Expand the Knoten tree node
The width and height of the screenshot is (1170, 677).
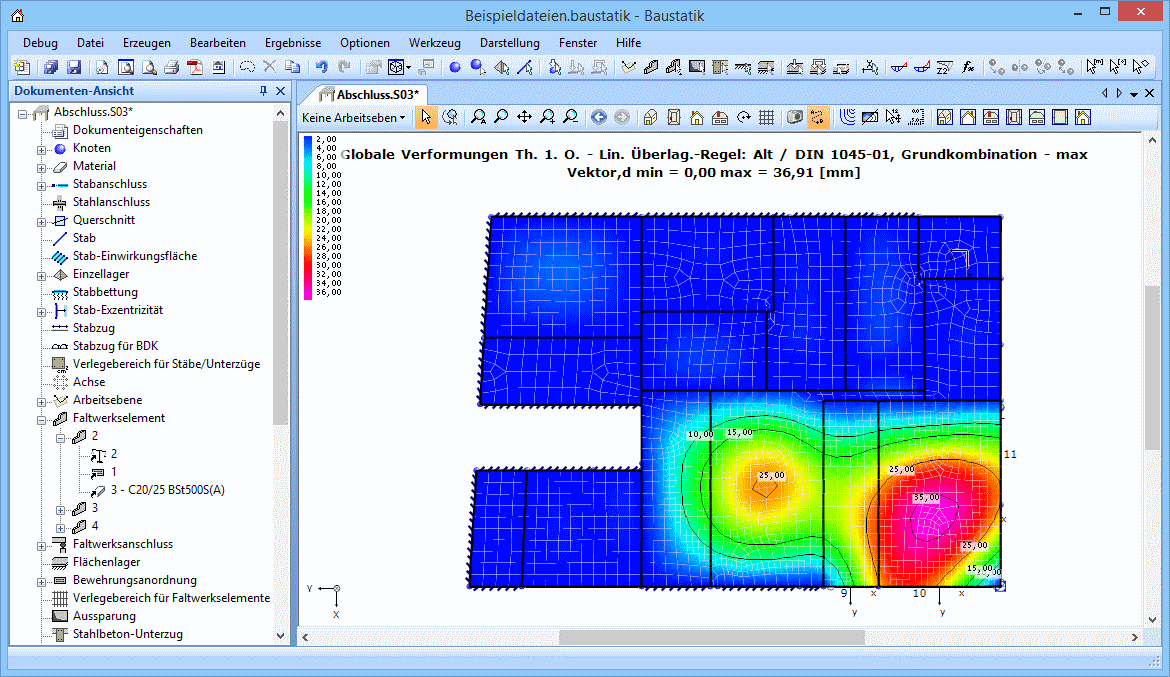(x=42, y=149)
